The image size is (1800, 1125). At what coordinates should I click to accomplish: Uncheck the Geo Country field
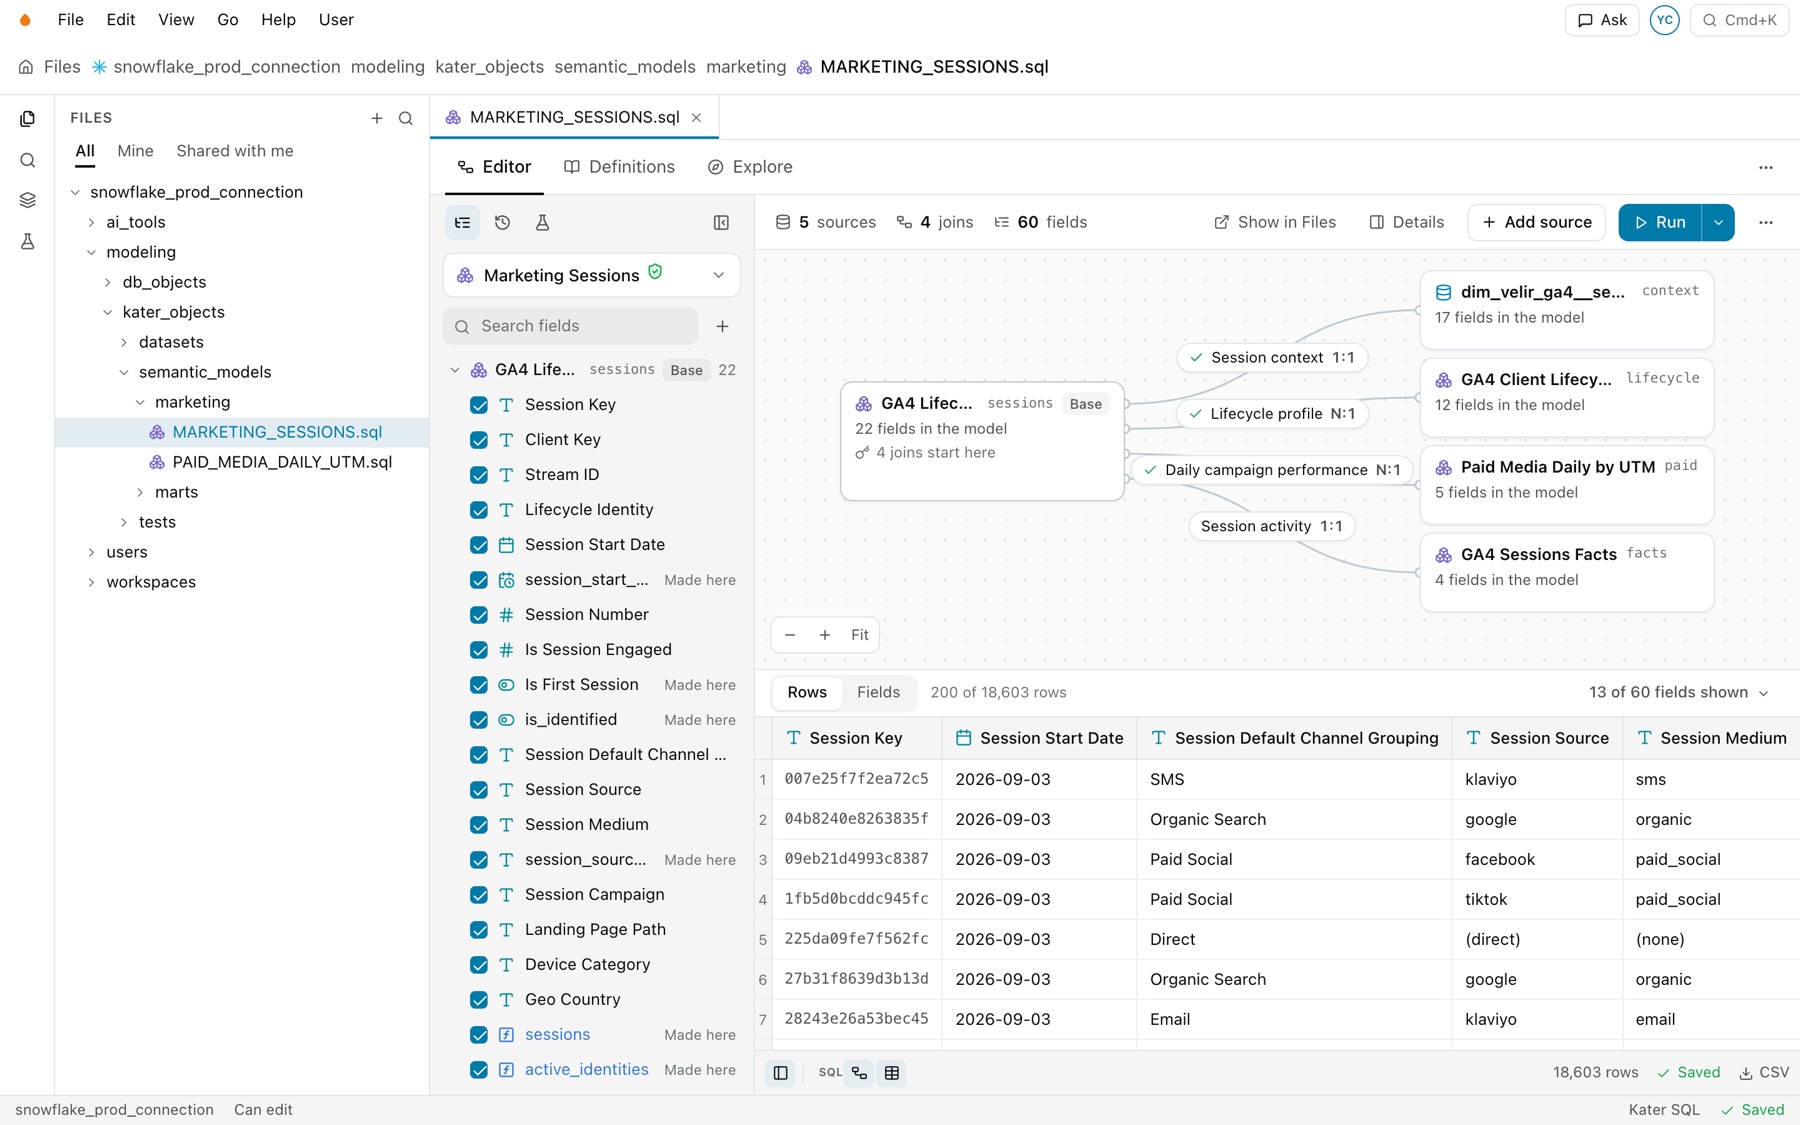[479, 1000]
